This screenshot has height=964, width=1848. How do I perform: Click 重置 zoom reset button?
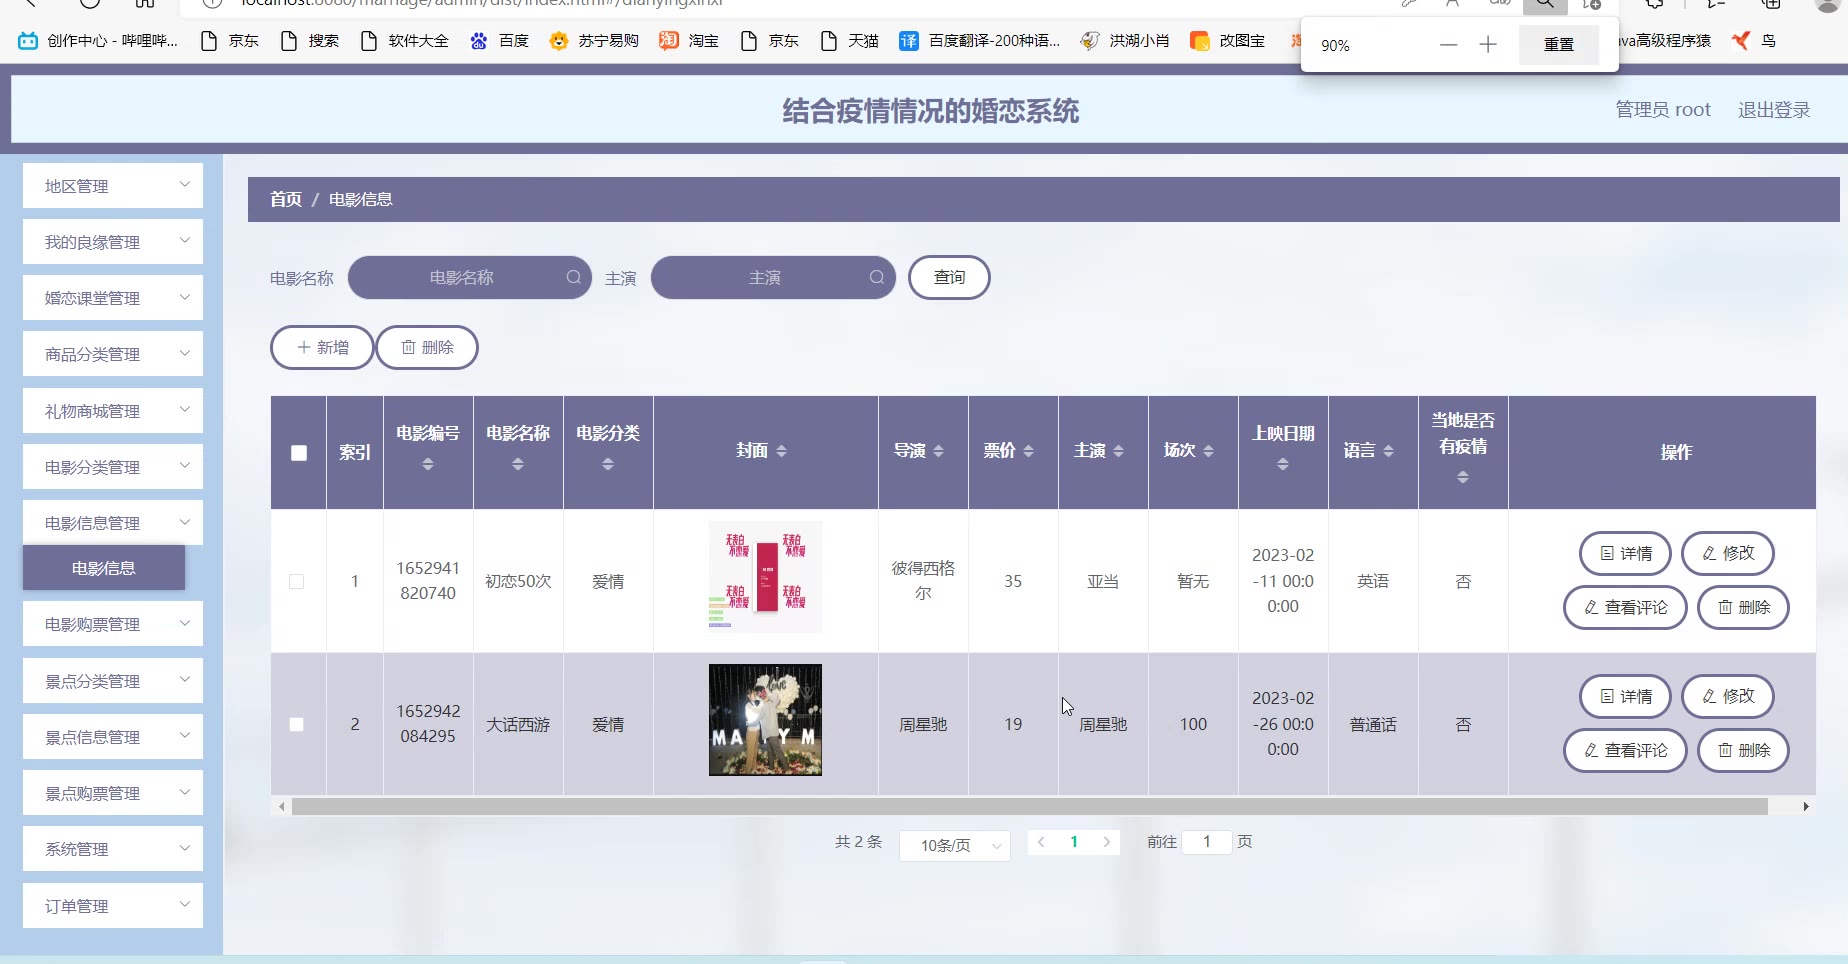[1558, 45]
